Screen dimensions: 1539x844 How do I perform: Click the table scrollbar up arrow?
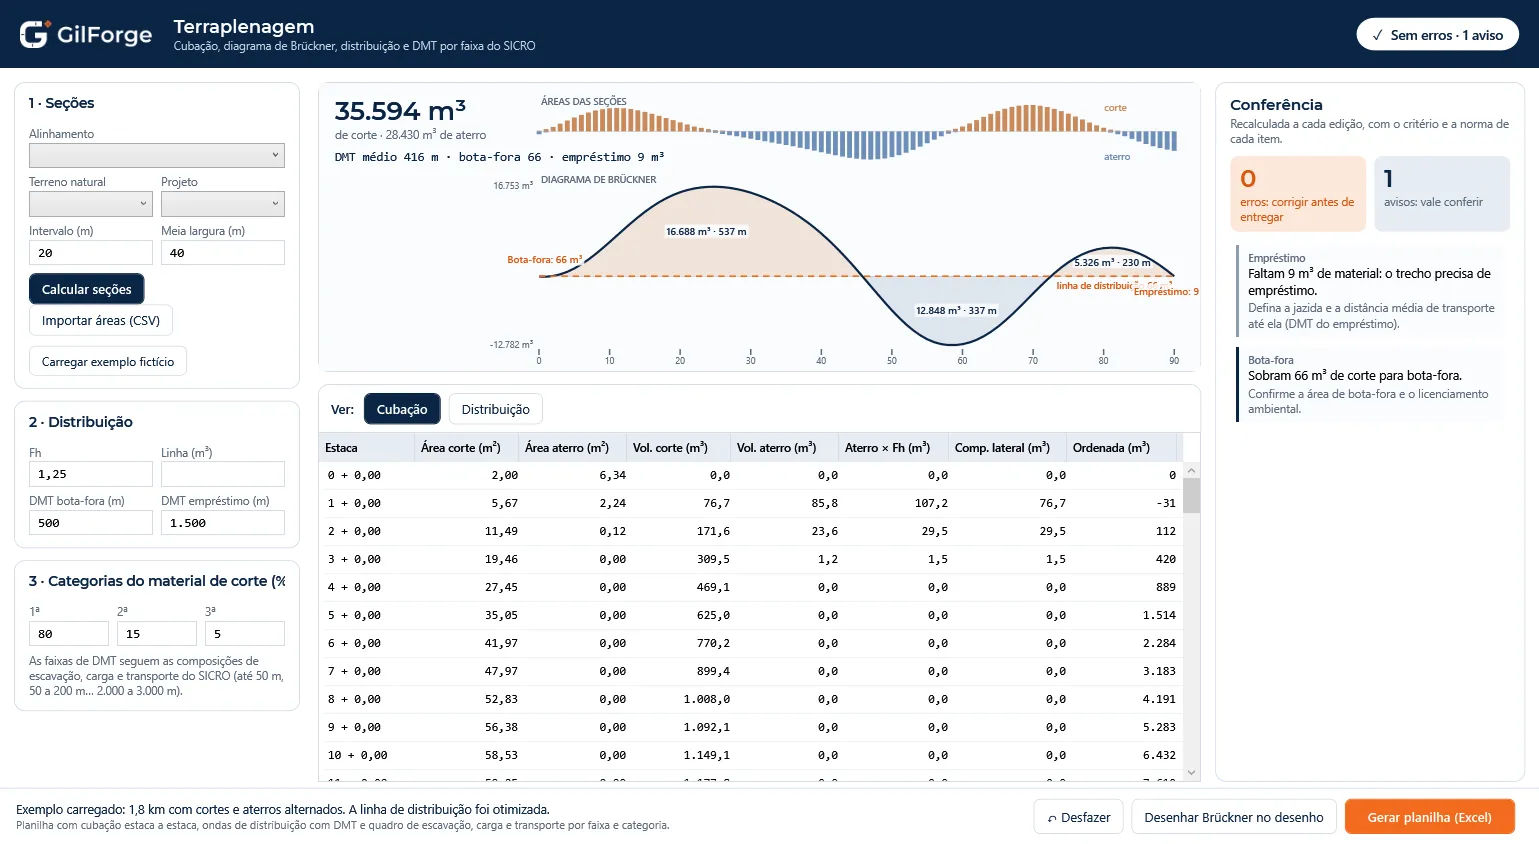(x=1191, y=470)
